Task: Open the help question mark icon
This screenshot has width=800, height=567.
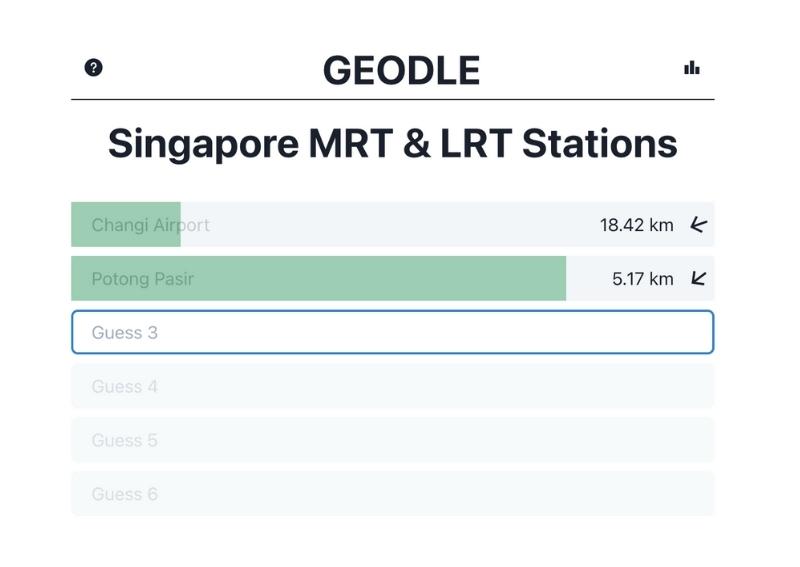Action: point(93,68)
